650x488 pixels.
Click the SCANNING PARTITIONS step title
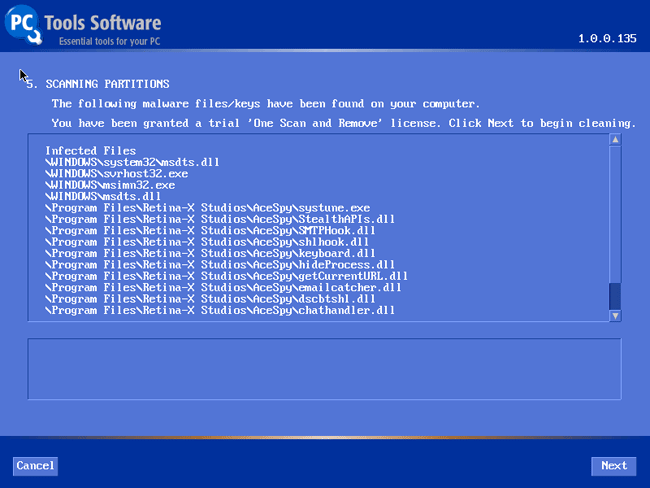[x=107, y=84]
